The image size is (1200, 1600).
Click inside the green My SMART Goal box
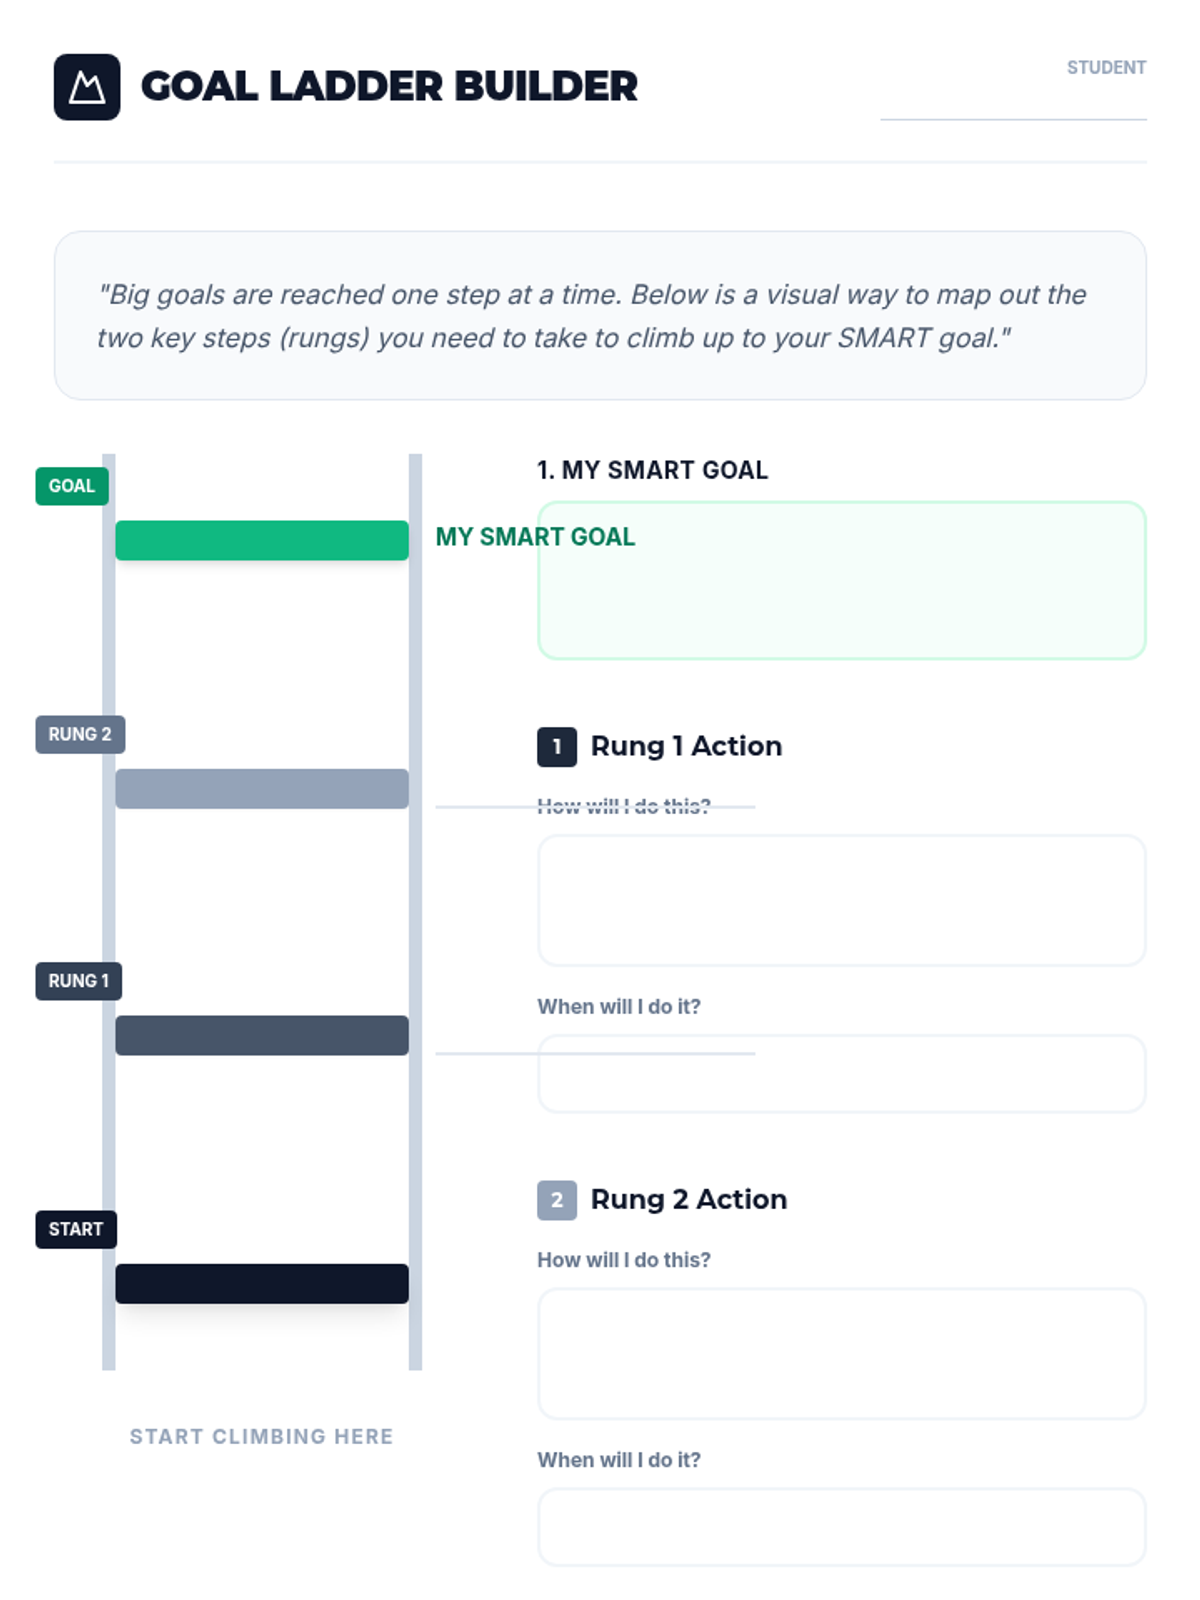click(x=842, y=580)
